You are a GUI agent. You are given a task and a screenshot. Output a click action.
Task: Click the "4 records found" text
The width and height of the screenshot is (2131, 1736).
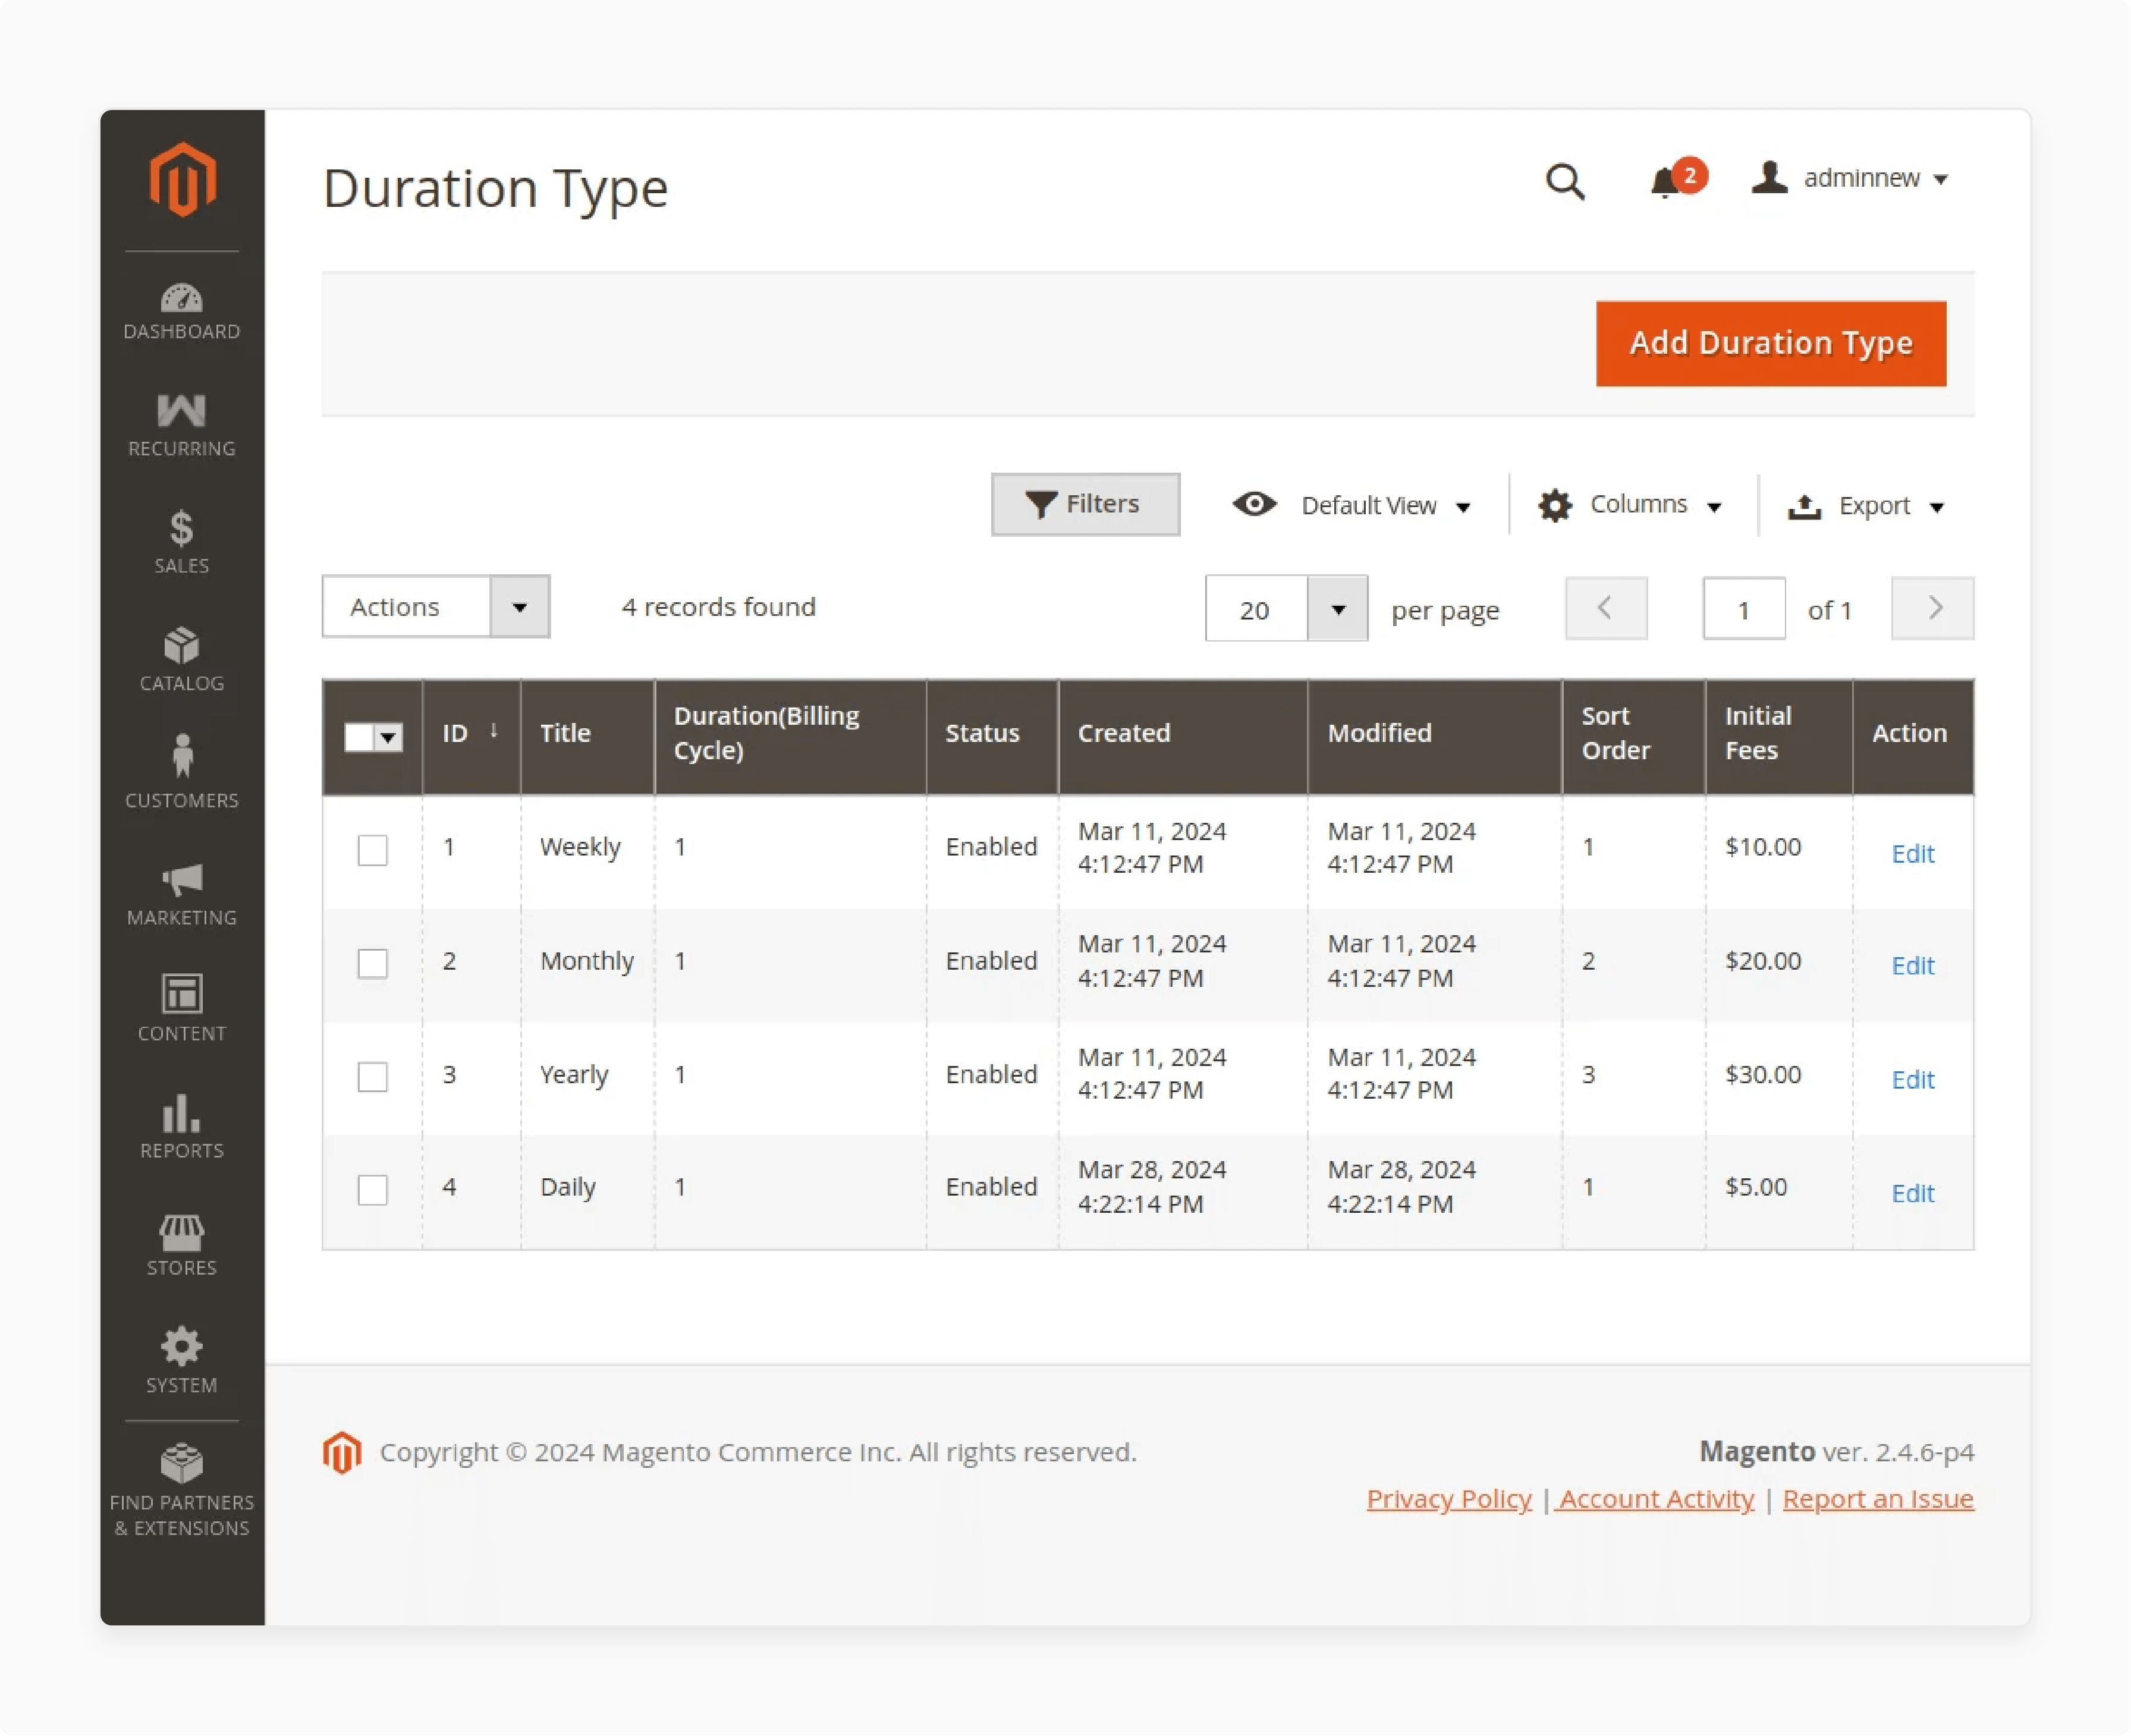click(x=718, y=607)
